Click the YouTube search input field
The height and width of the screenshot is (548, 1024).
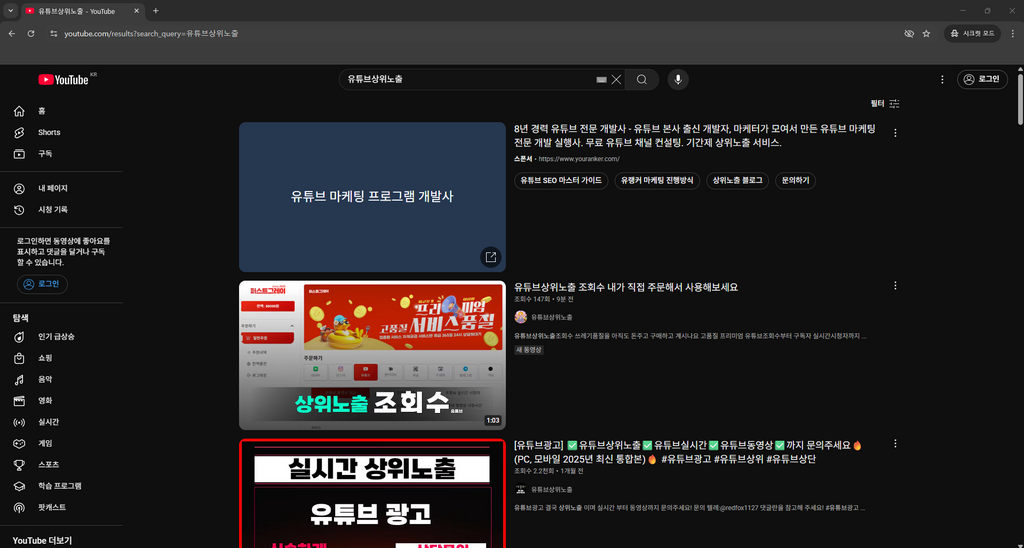pyautogui.click(x=470, y=80)
